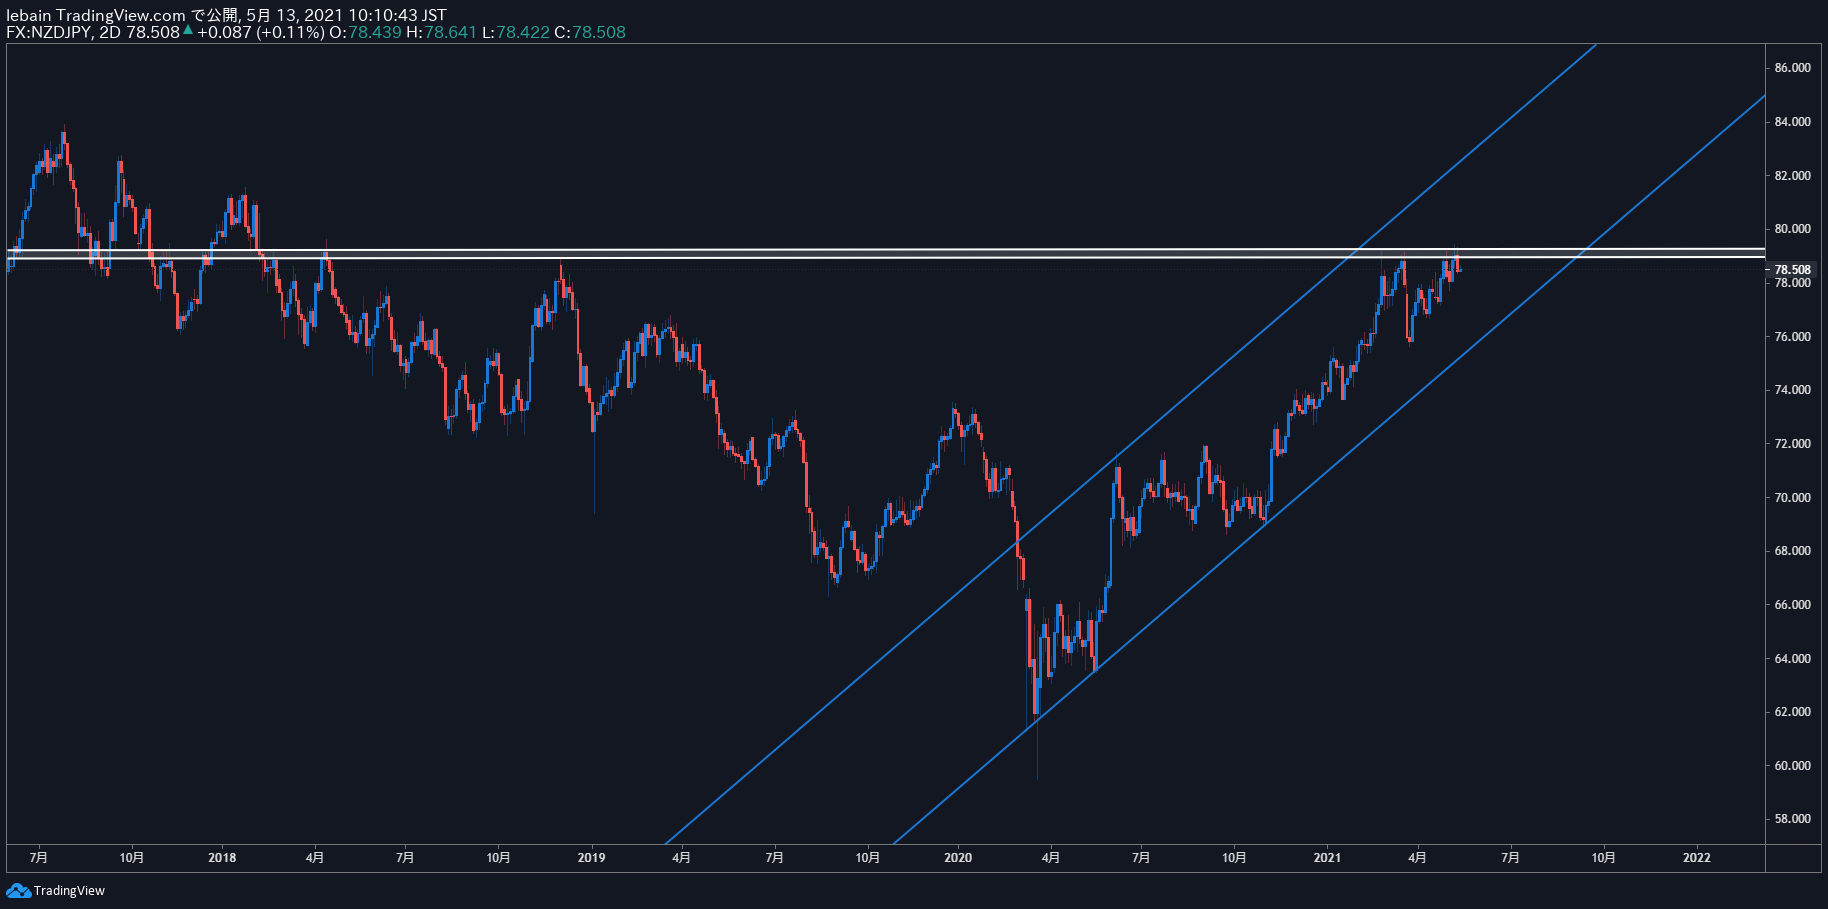
Task: Click the lebain TradingView.com publisher text
Action: click(96, 15)
